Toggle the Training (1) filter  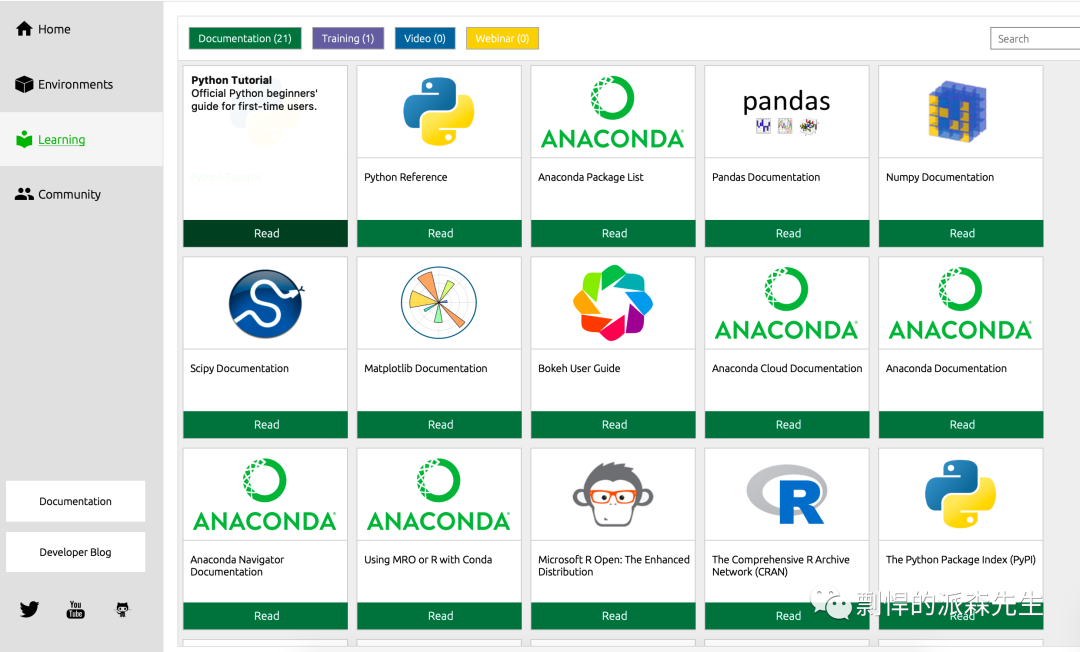click(348, 39)
